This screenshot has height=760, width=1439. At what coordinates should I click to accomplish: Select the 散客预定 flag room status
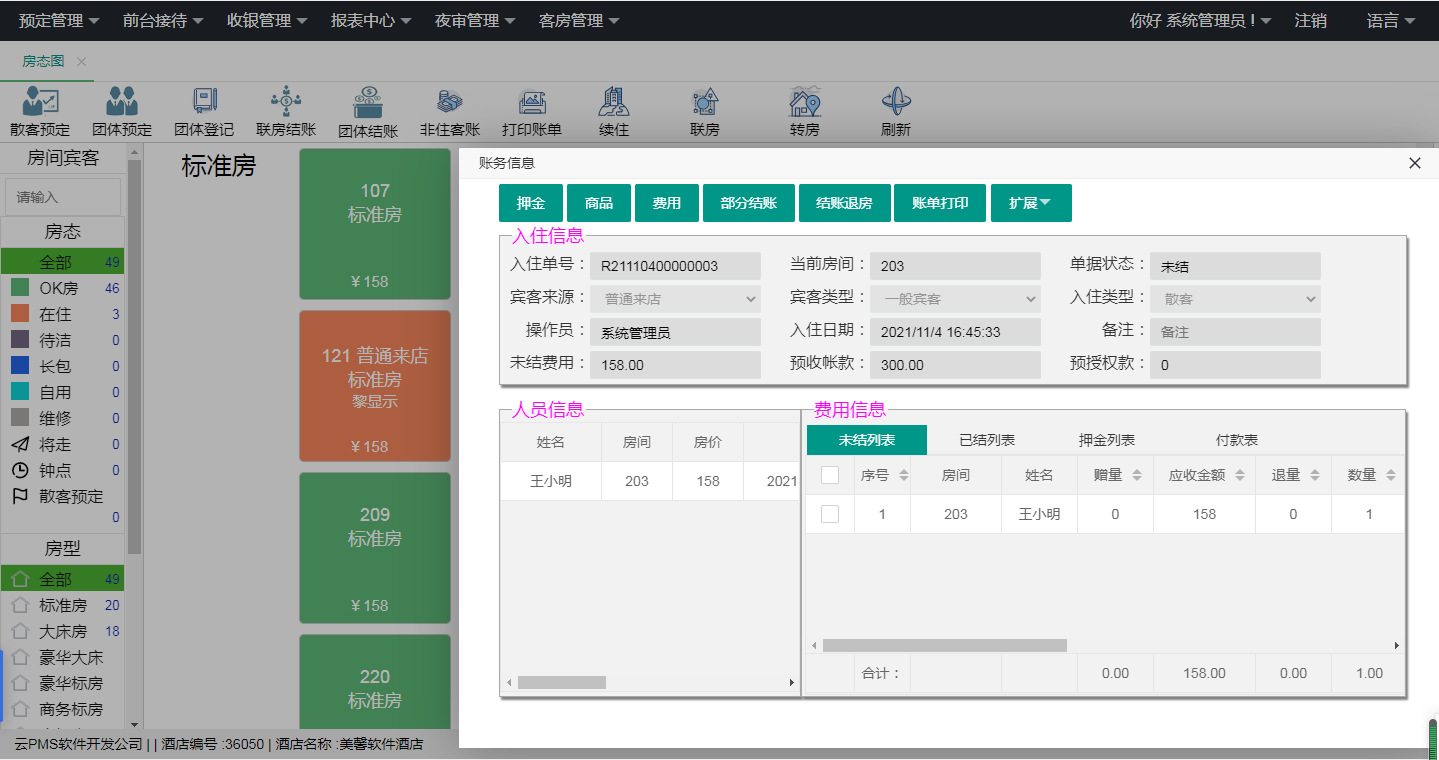click(20, 496)
